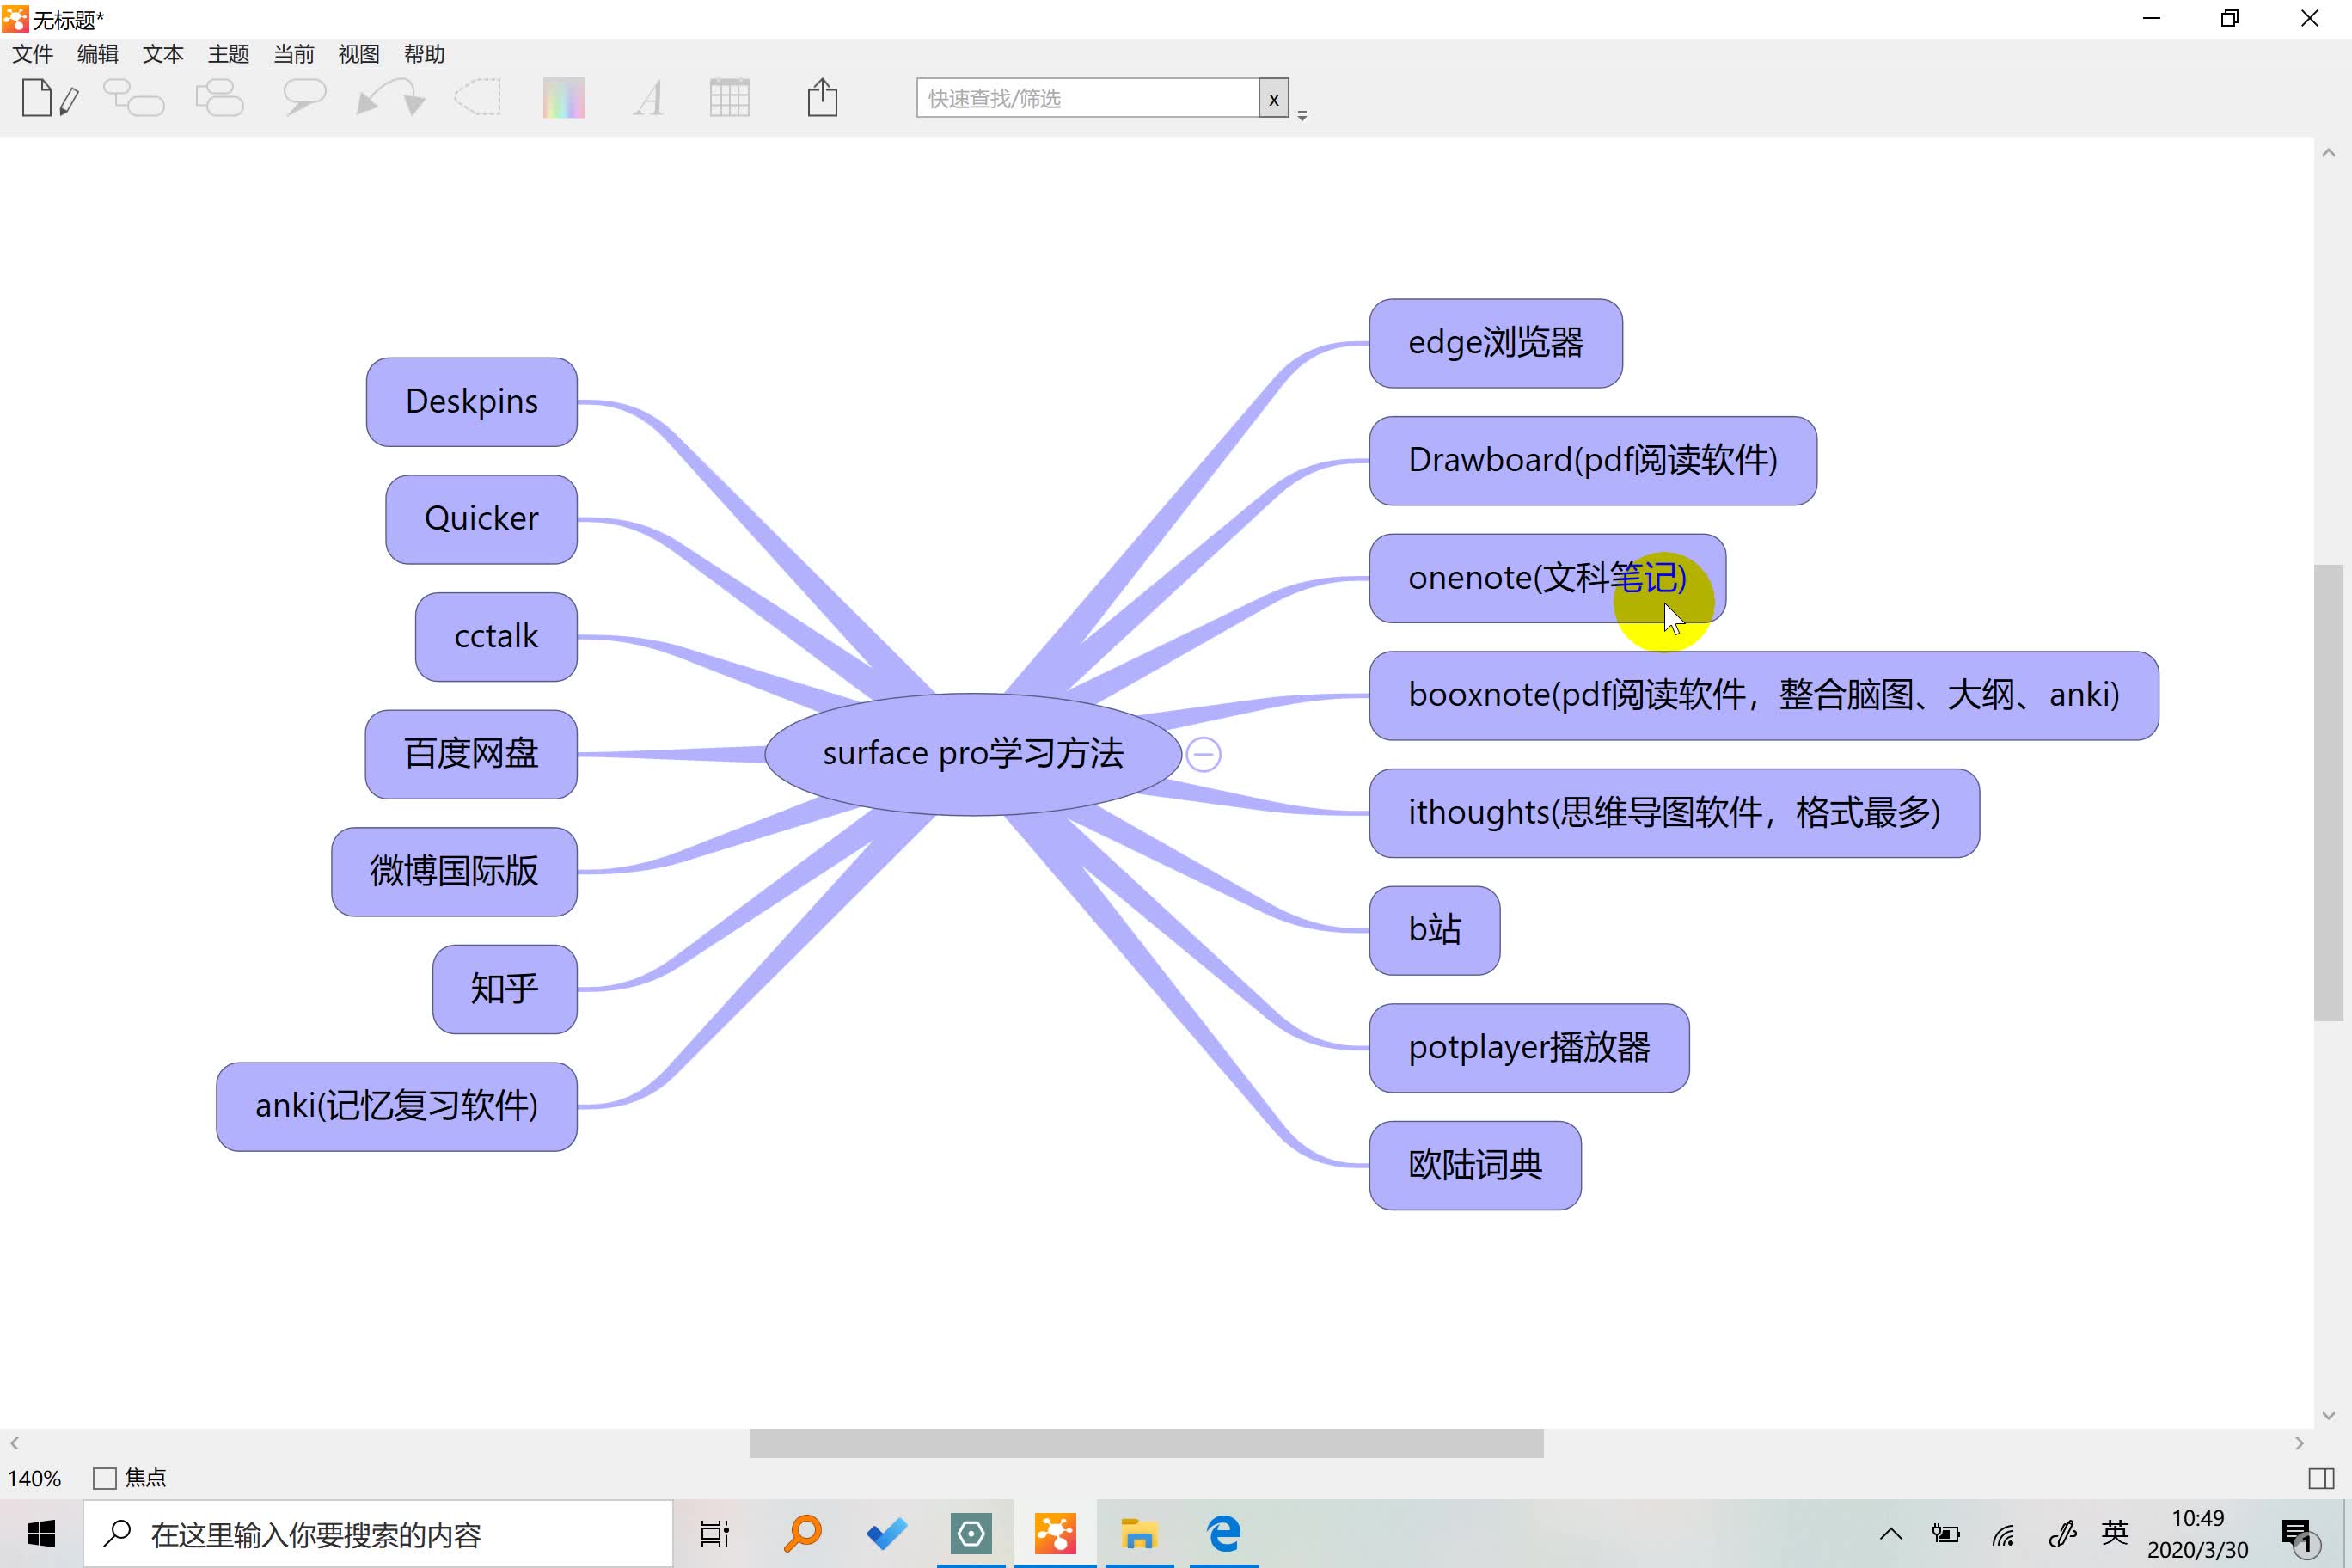This screenshot has width=2352, height=1568.
Task: Select the 微博国际版 node
Action: (454, 871)
